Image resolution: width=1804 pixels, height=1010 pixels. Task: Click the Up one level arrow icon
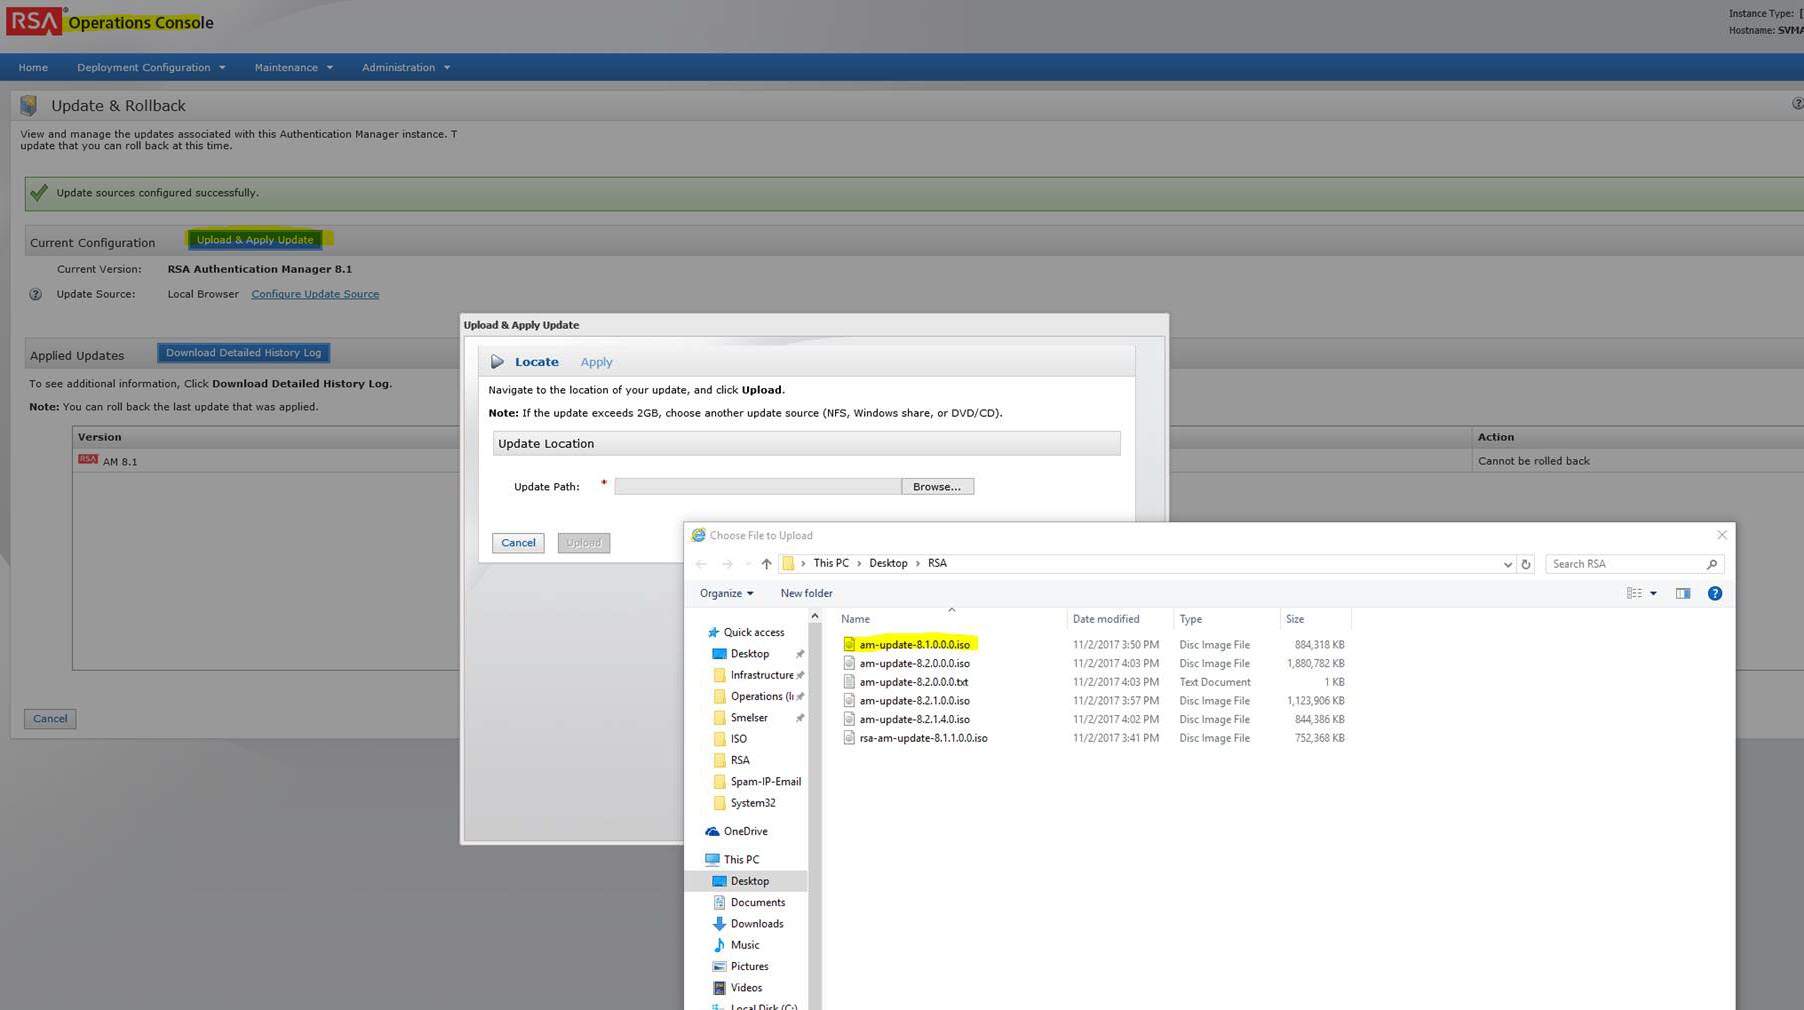(x=766, y=564)
